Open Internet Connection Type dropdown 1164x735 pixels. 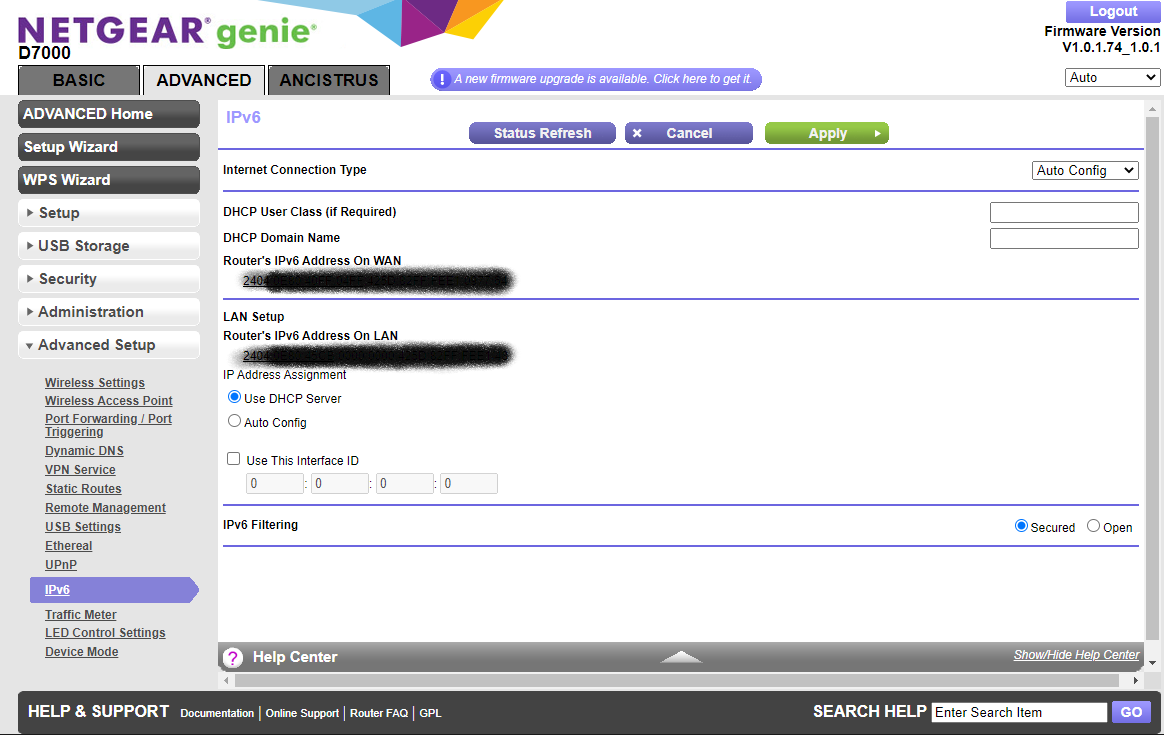pyautogui.click(x=1085, y=171)
